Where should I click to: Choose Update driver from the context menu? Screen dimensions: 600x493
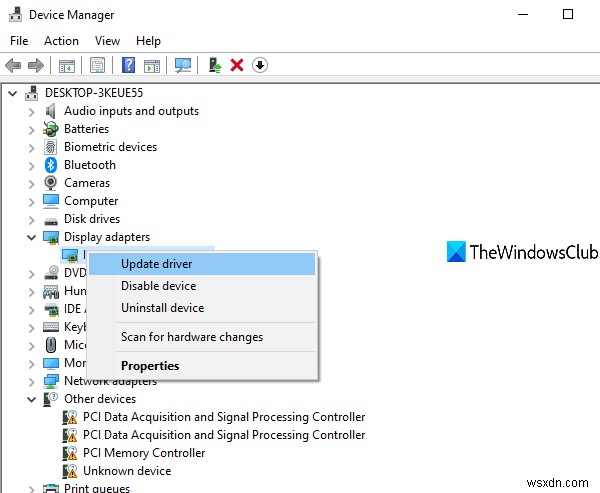(x=157, y=264)
